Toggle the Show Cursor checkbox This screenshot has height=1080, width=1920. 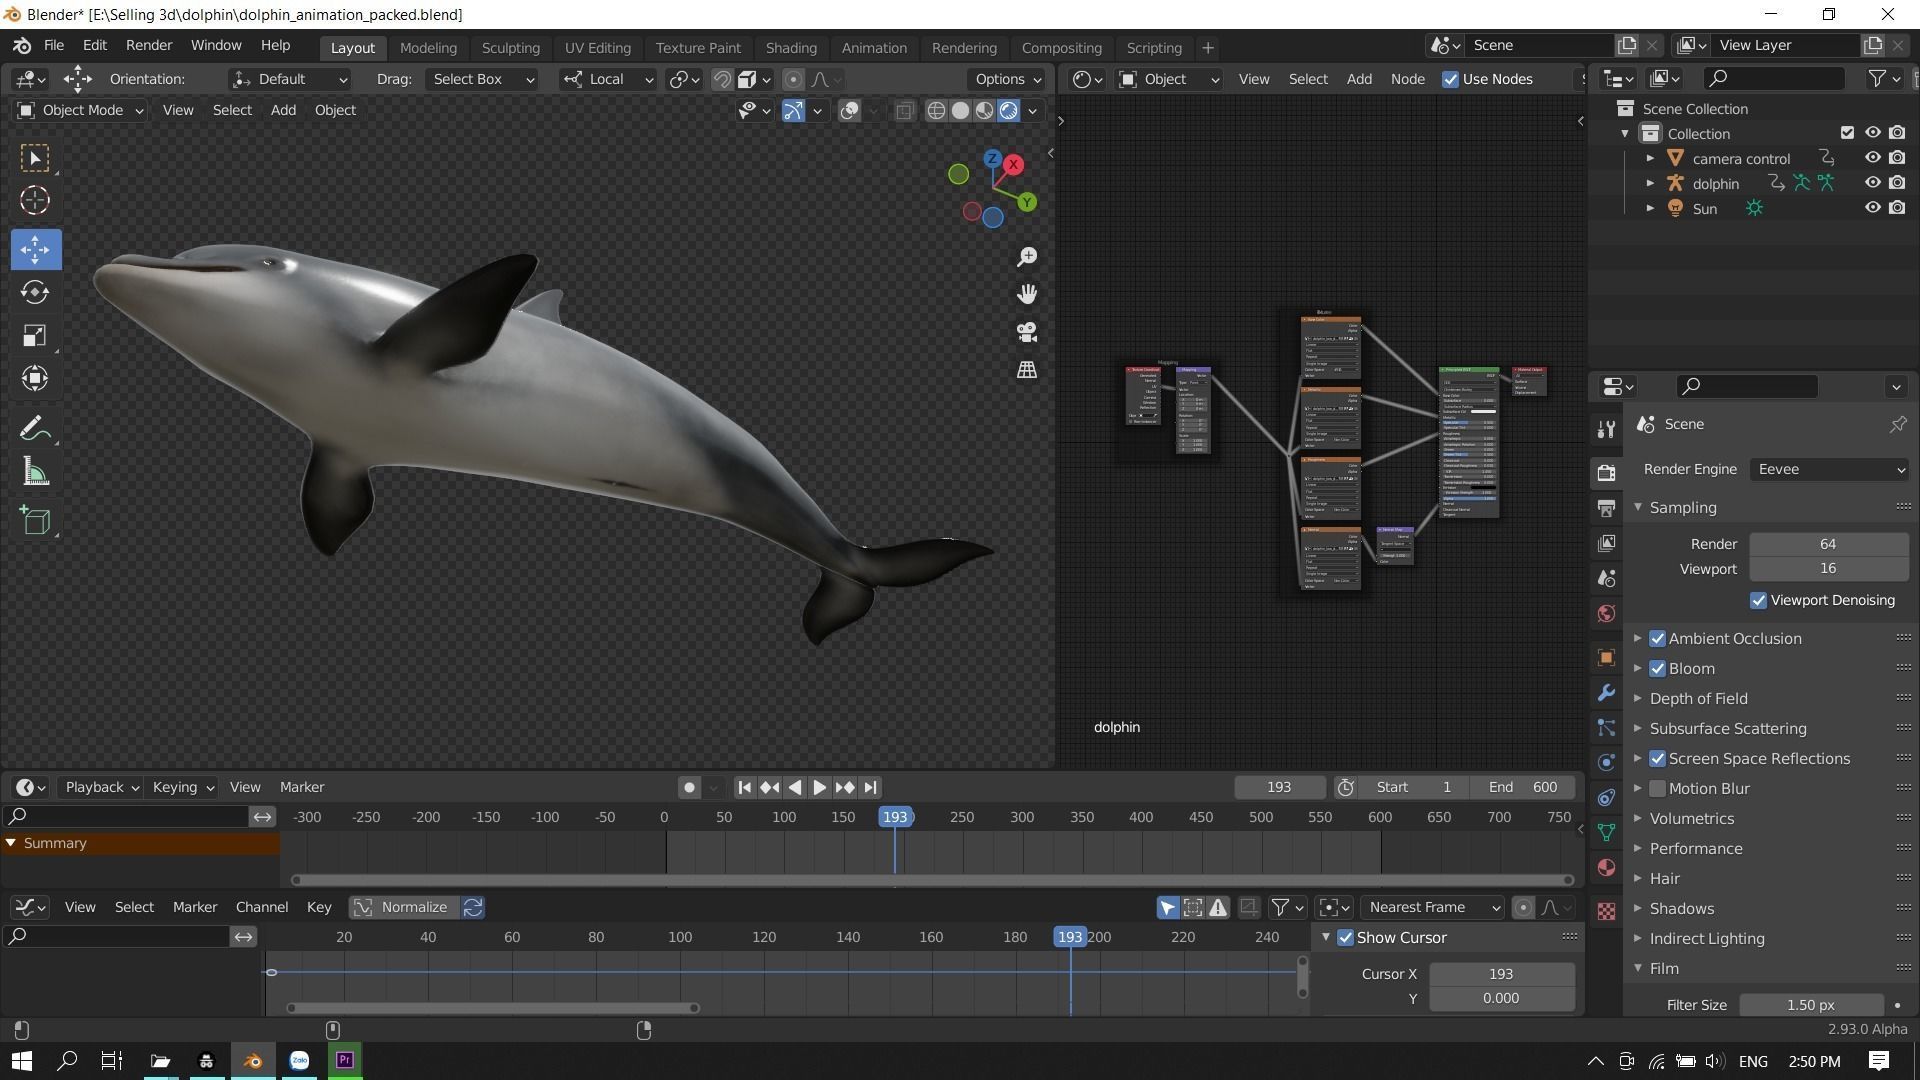(1345, 938)
